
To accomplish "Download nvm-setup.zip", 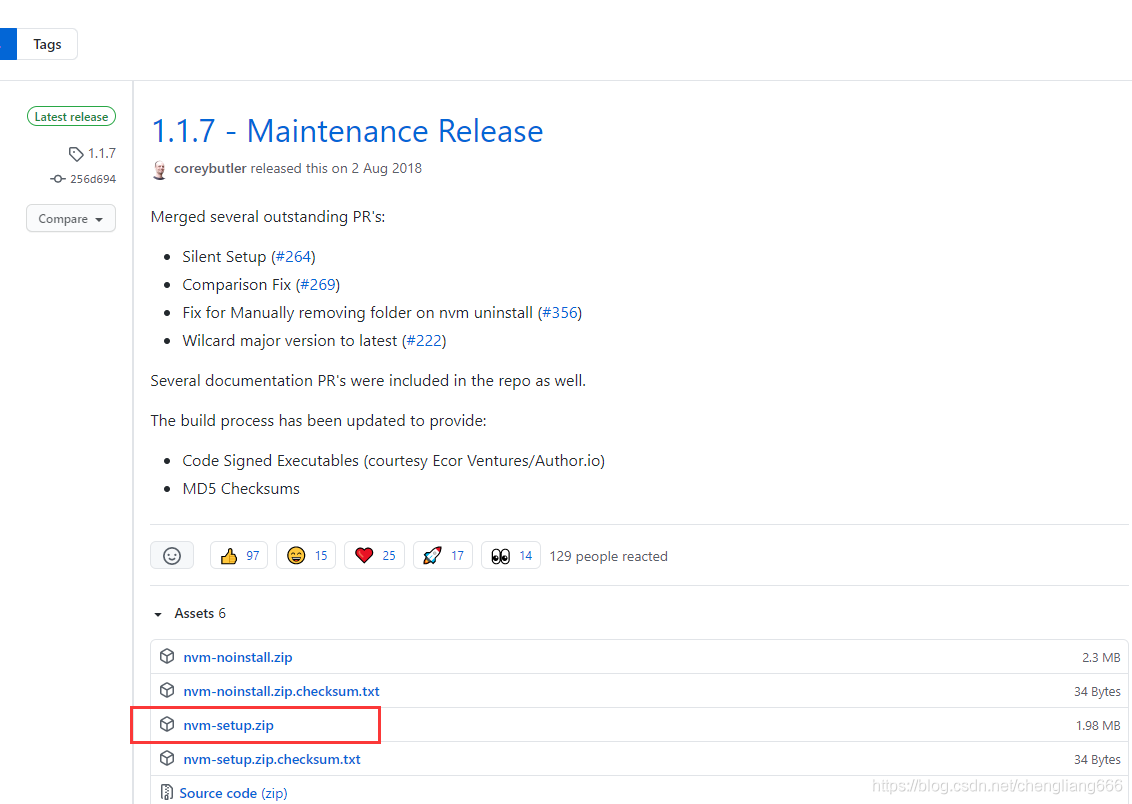I will click(x=229, y=724).
